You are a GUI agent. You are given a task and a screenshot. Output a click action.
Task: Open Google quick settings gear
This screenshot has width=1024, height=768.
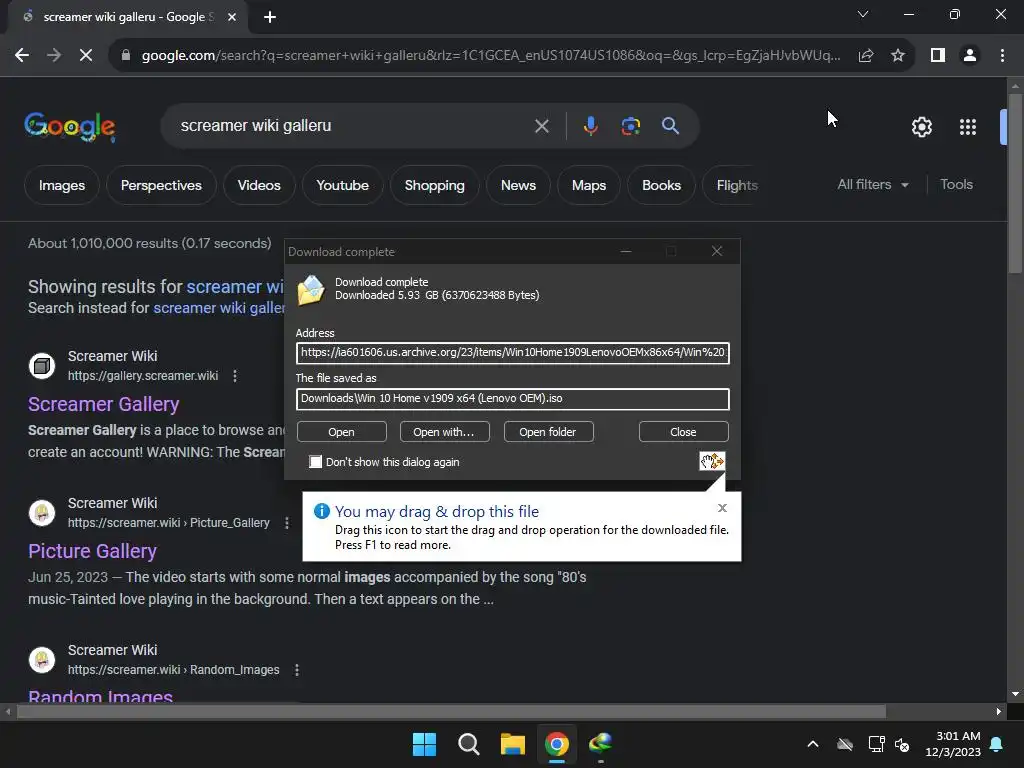[921, 127]
